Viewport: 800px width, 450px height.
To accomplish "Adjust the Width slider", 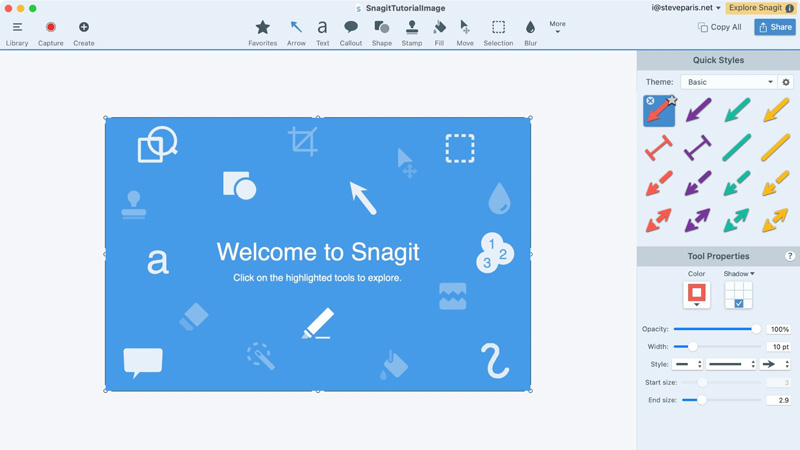I will 717,347.
